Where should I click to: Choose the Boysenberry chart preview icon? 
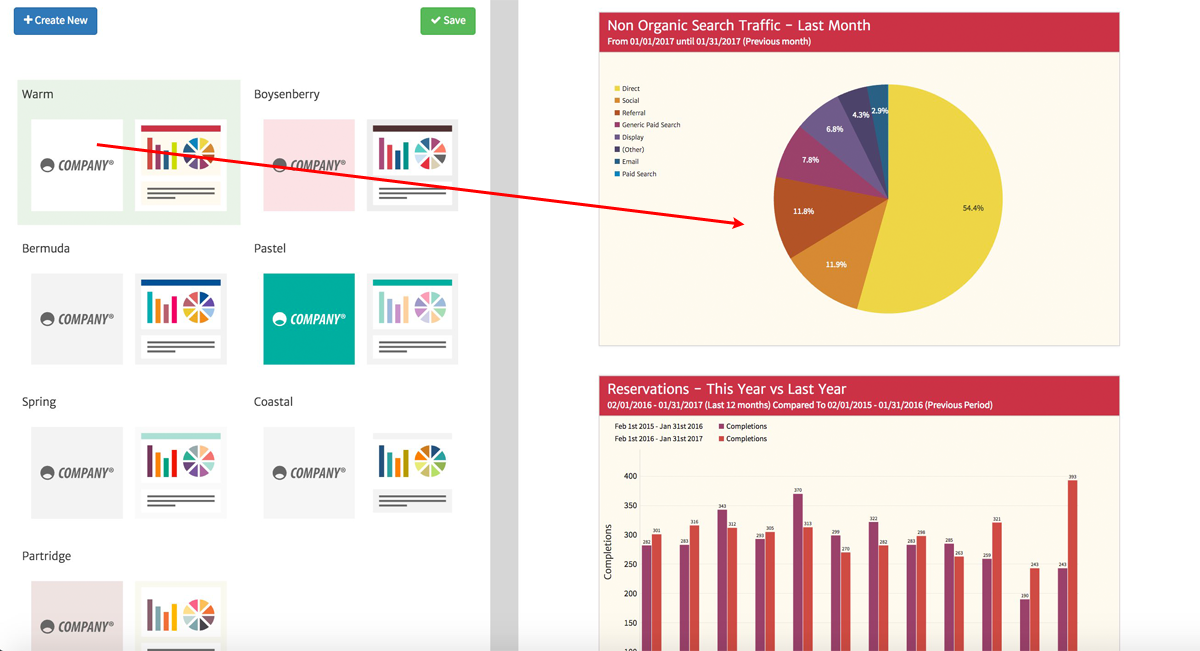(x=412, y=165)
